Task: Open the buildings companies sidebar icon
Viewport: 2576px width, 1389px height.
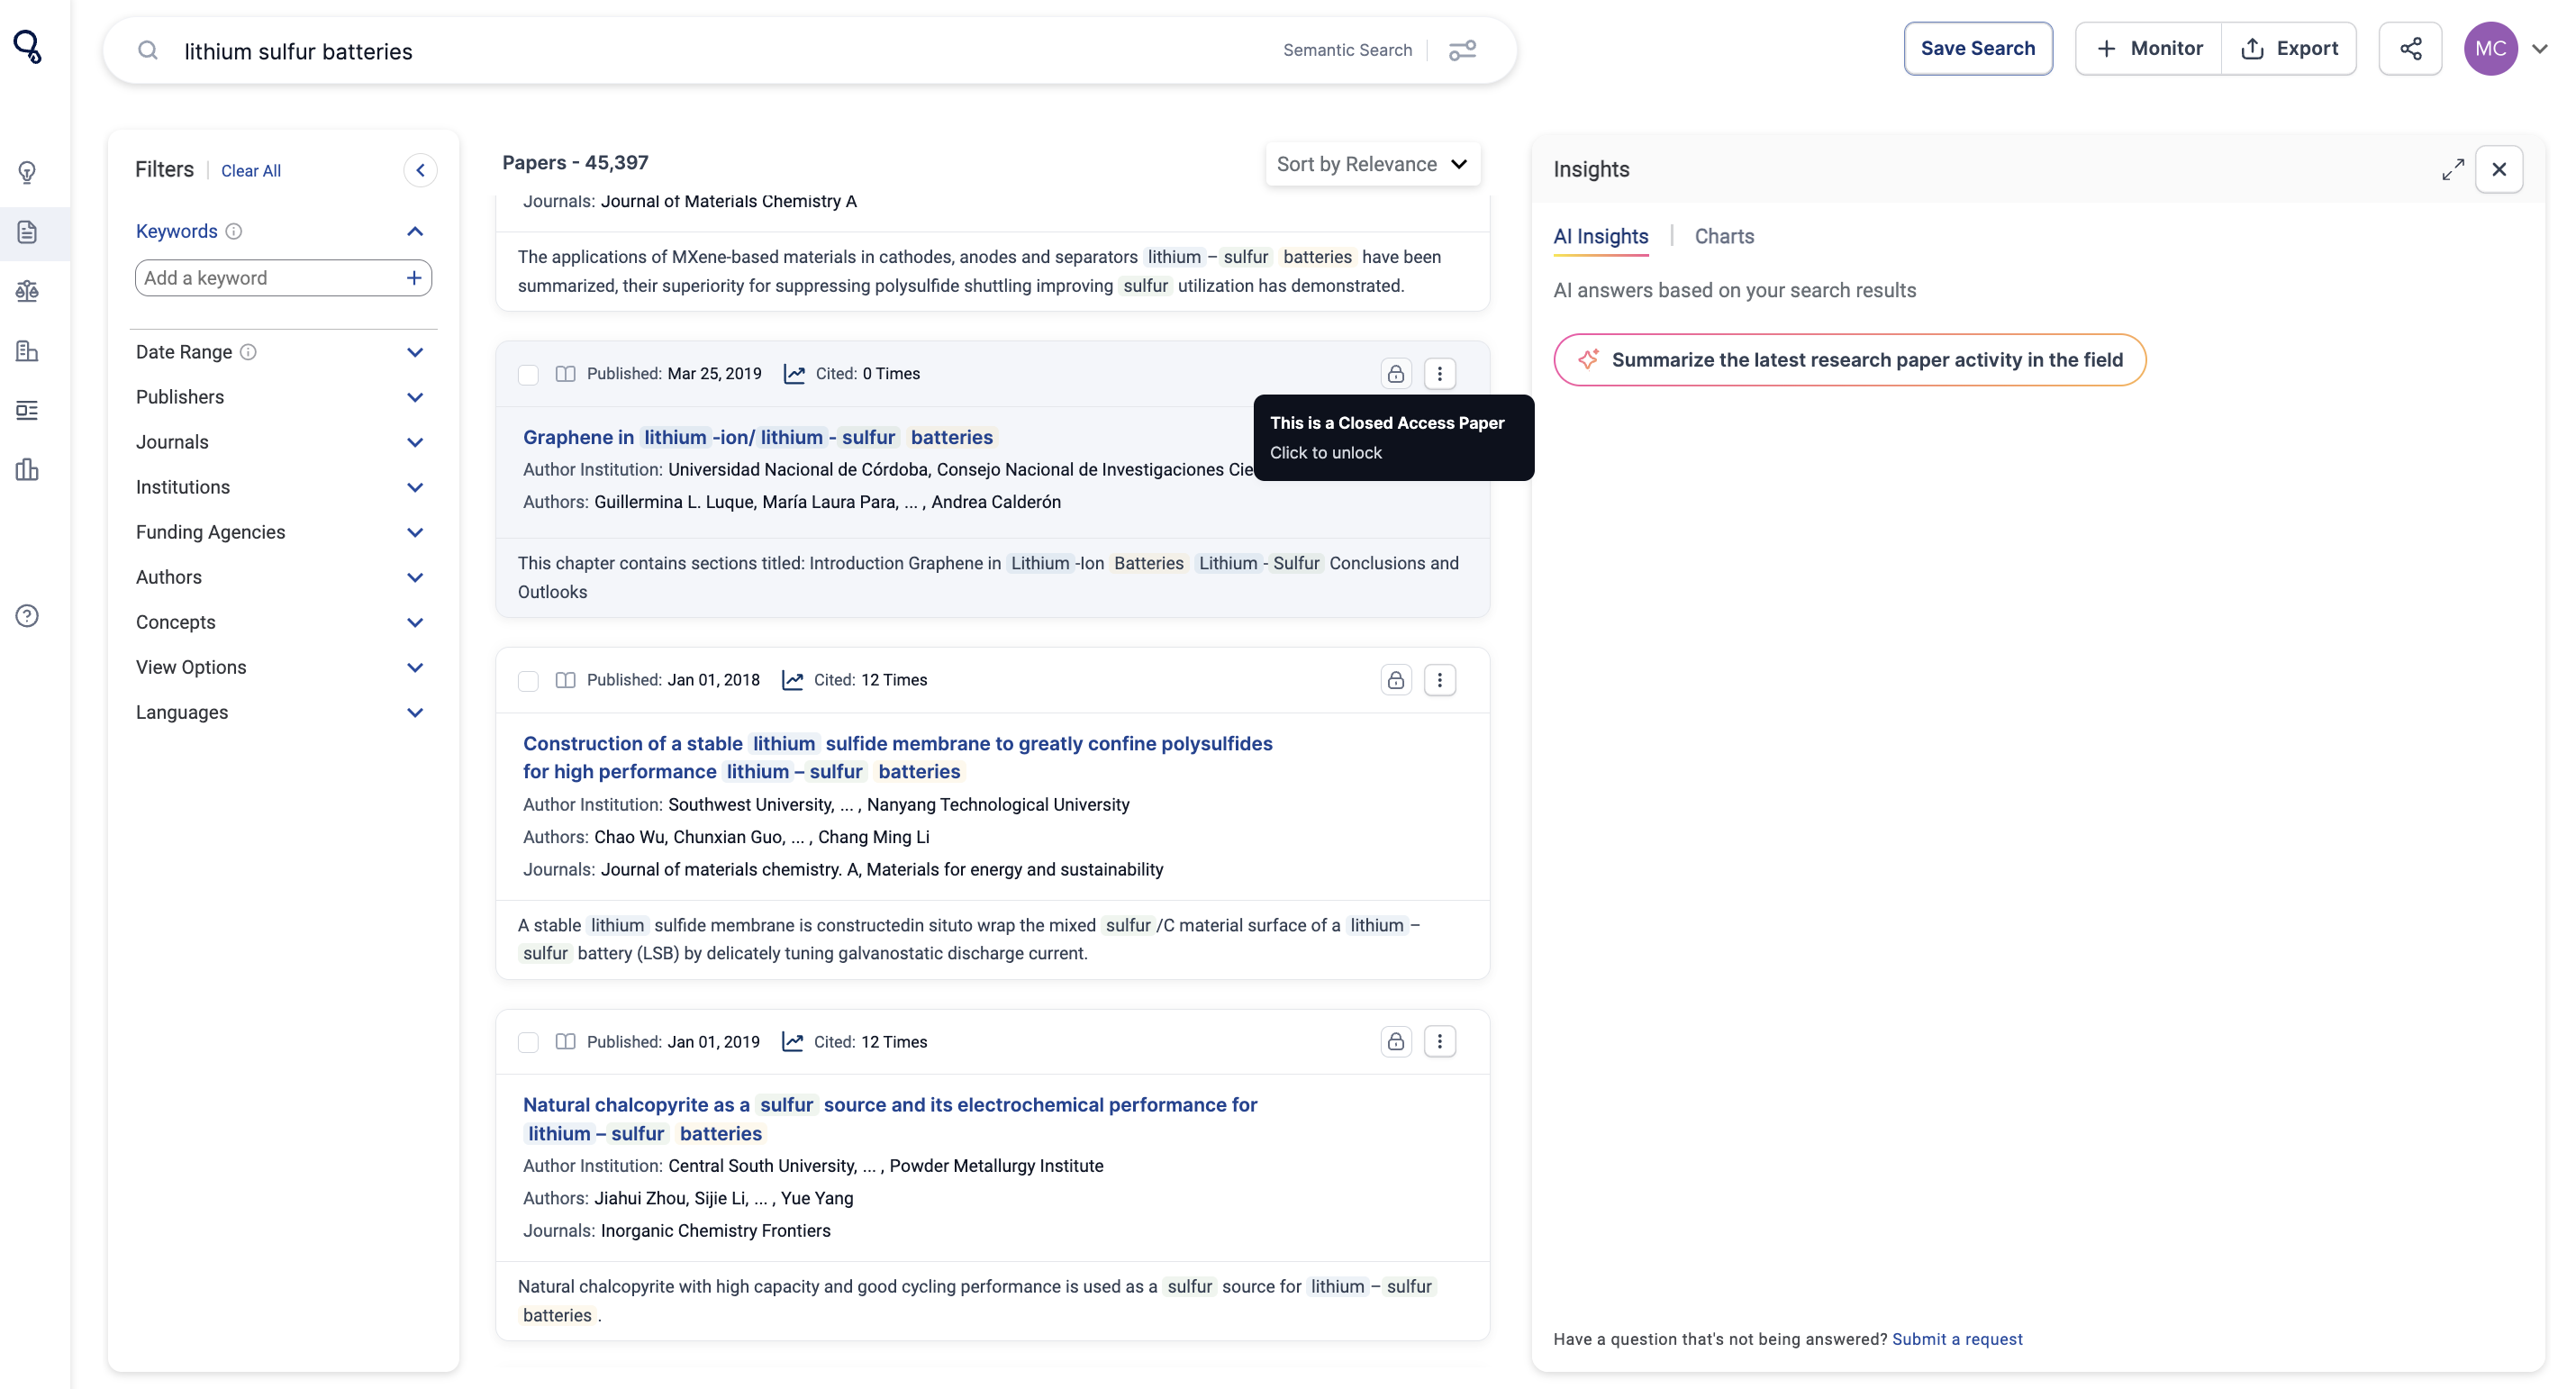Action: click(x=27, y=351)
